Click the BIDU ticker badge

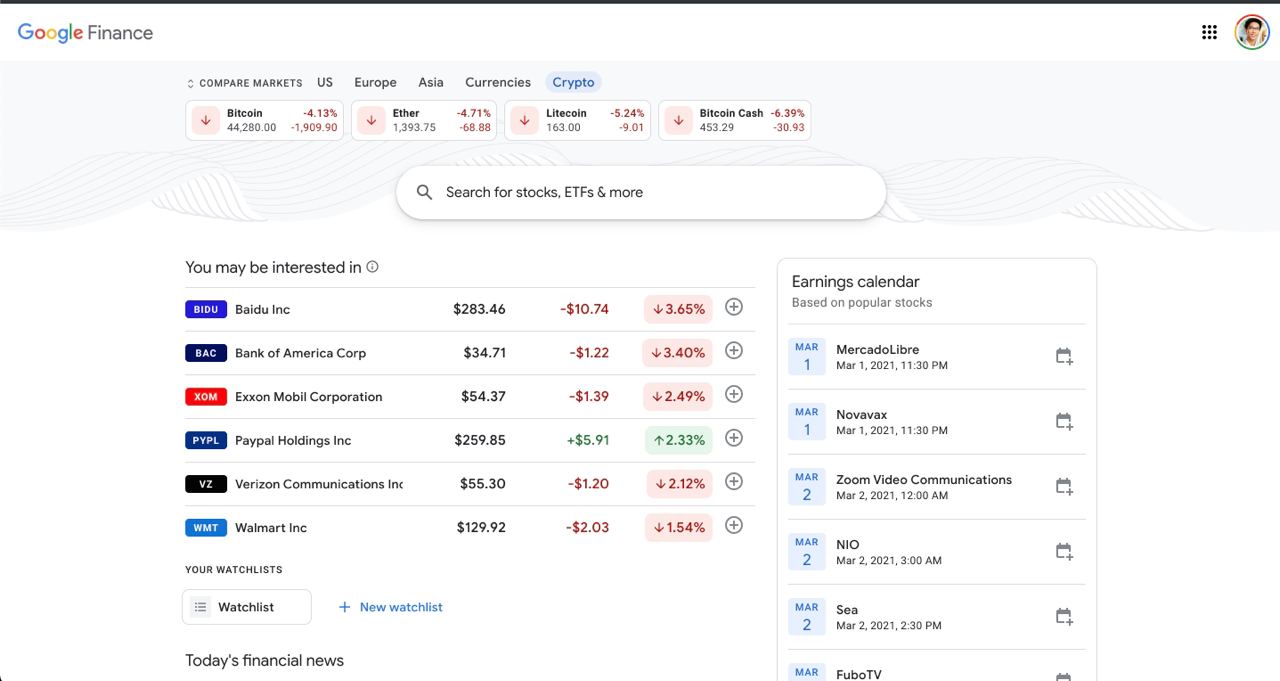pos(206,310)
